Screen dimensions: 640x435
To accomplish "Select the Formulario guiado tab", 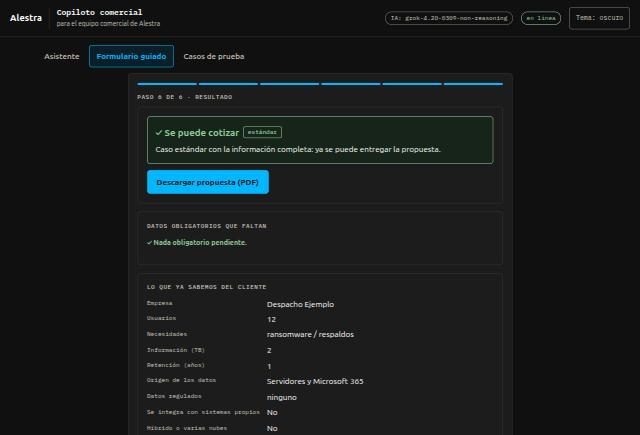I will click(x=131, y=56).
